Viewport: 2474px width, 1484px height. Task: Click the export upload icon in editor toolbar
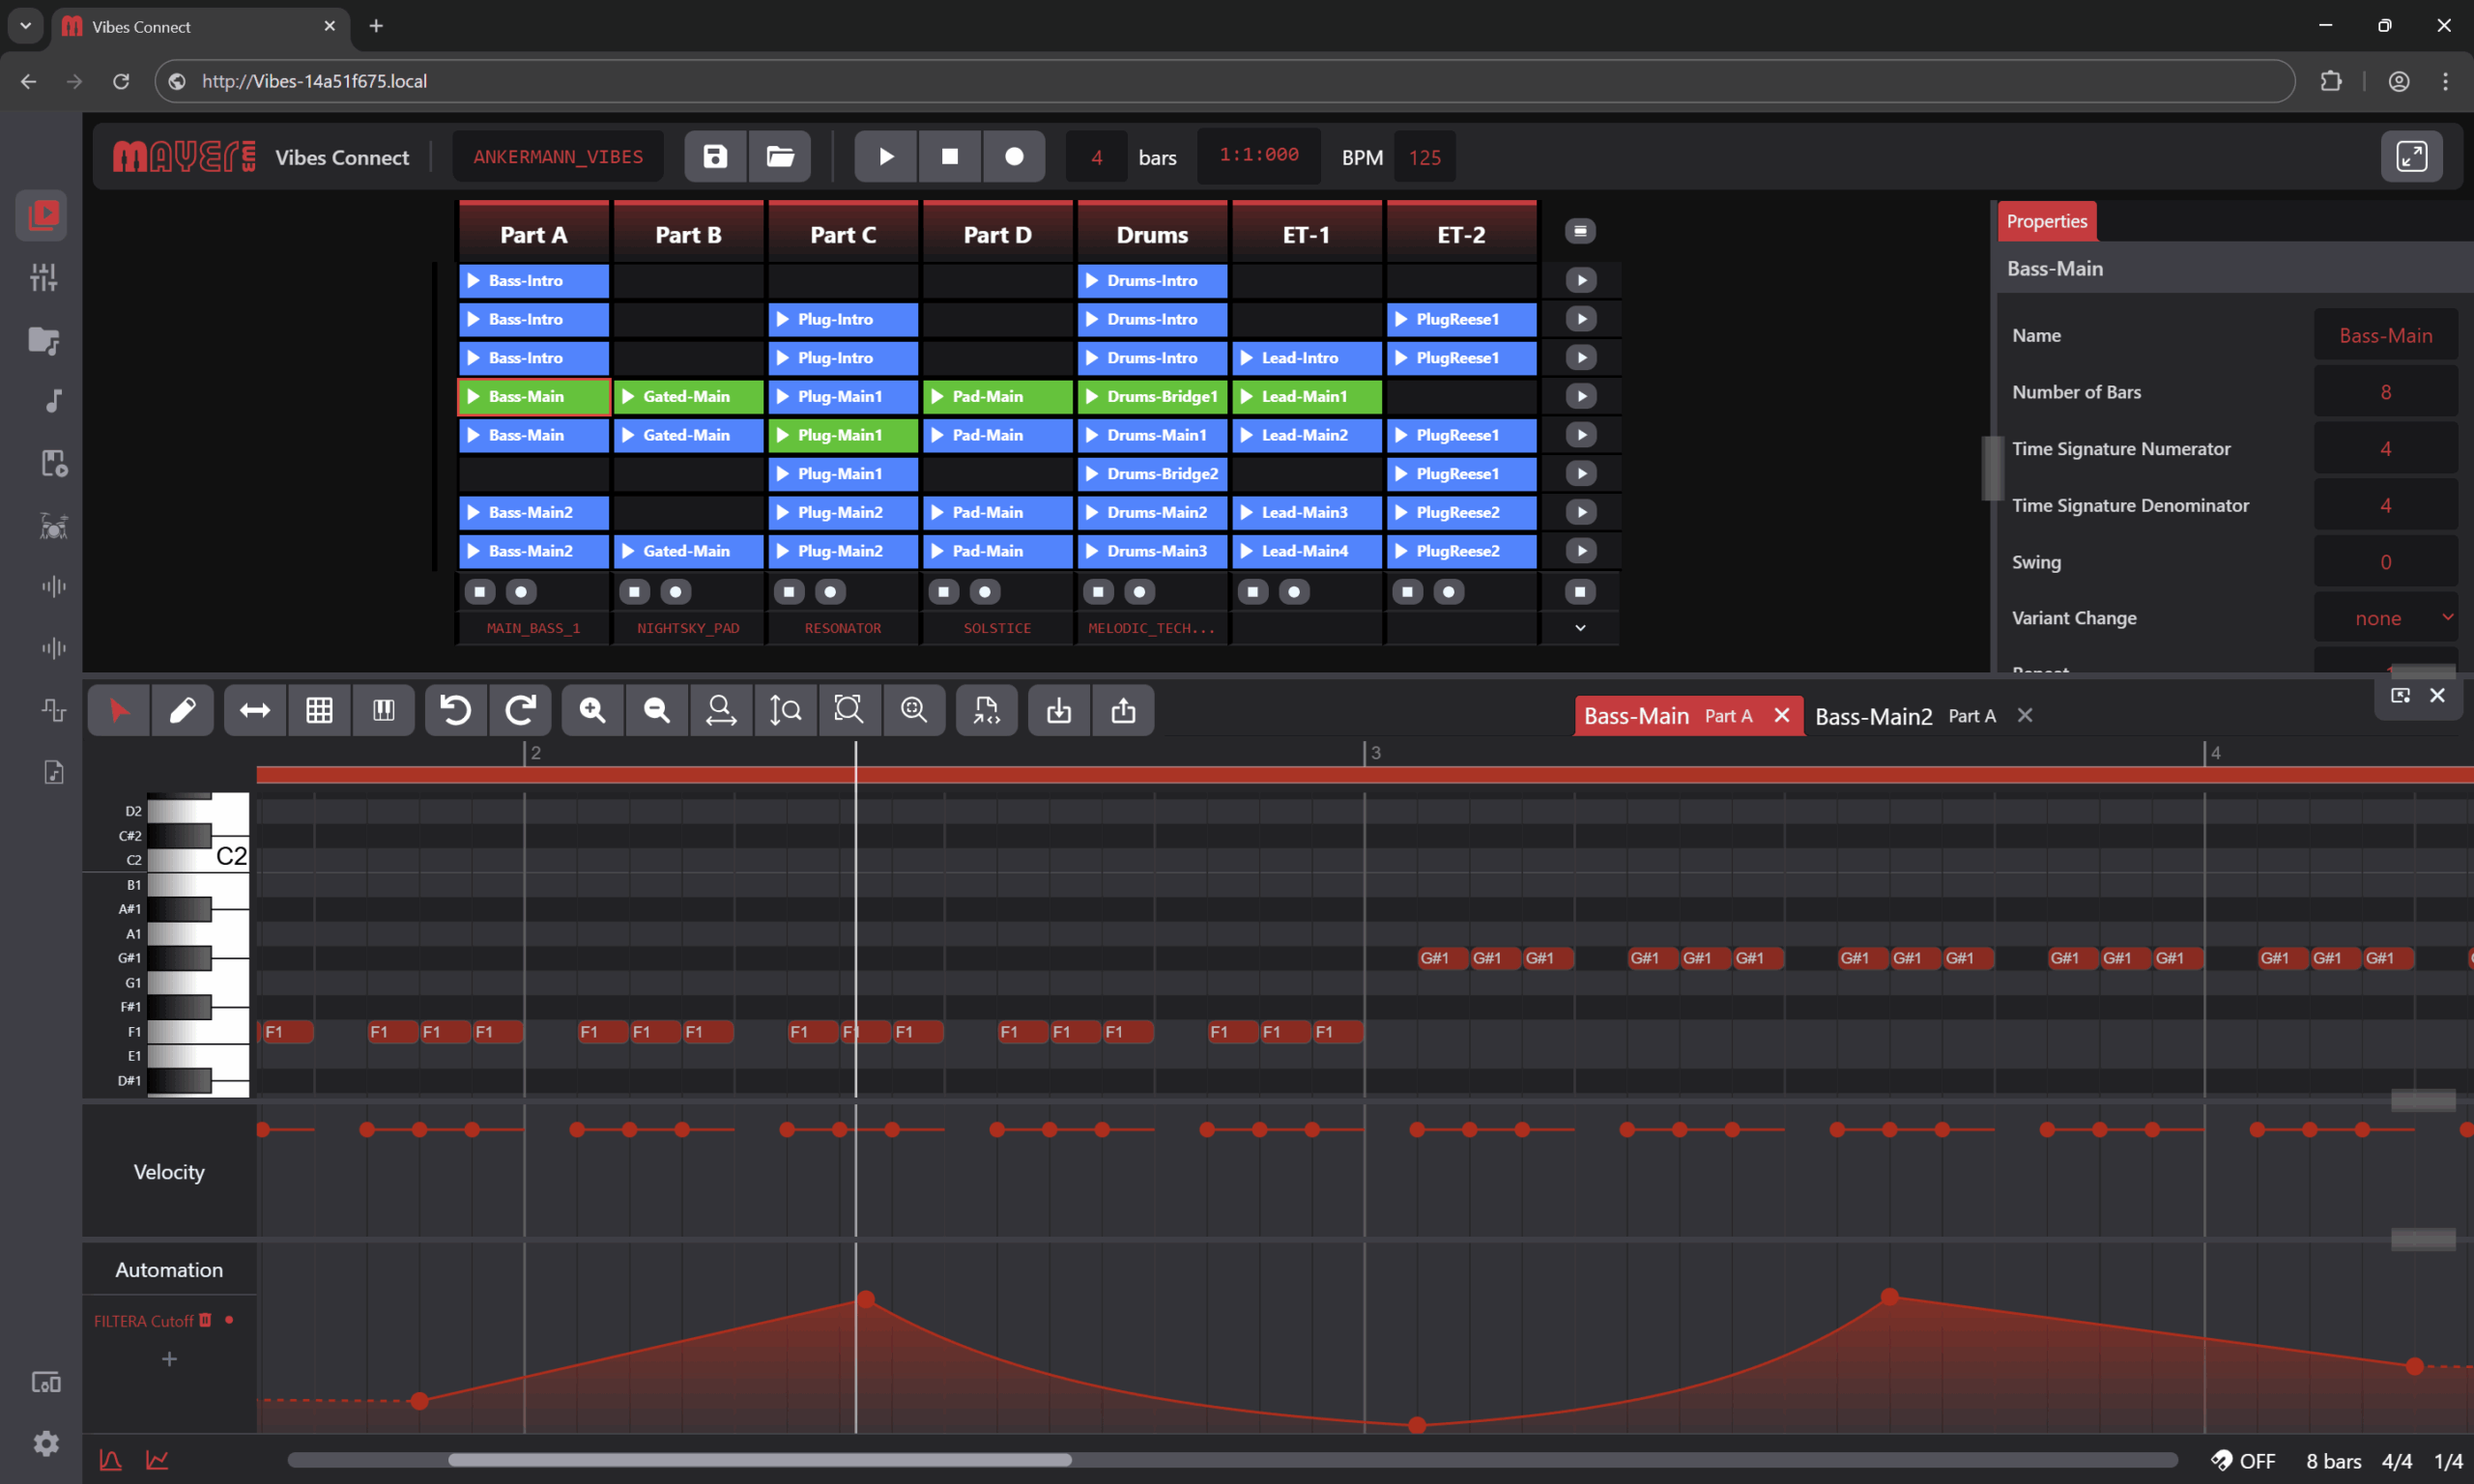pyautogui.click(x=1123, y=710)
